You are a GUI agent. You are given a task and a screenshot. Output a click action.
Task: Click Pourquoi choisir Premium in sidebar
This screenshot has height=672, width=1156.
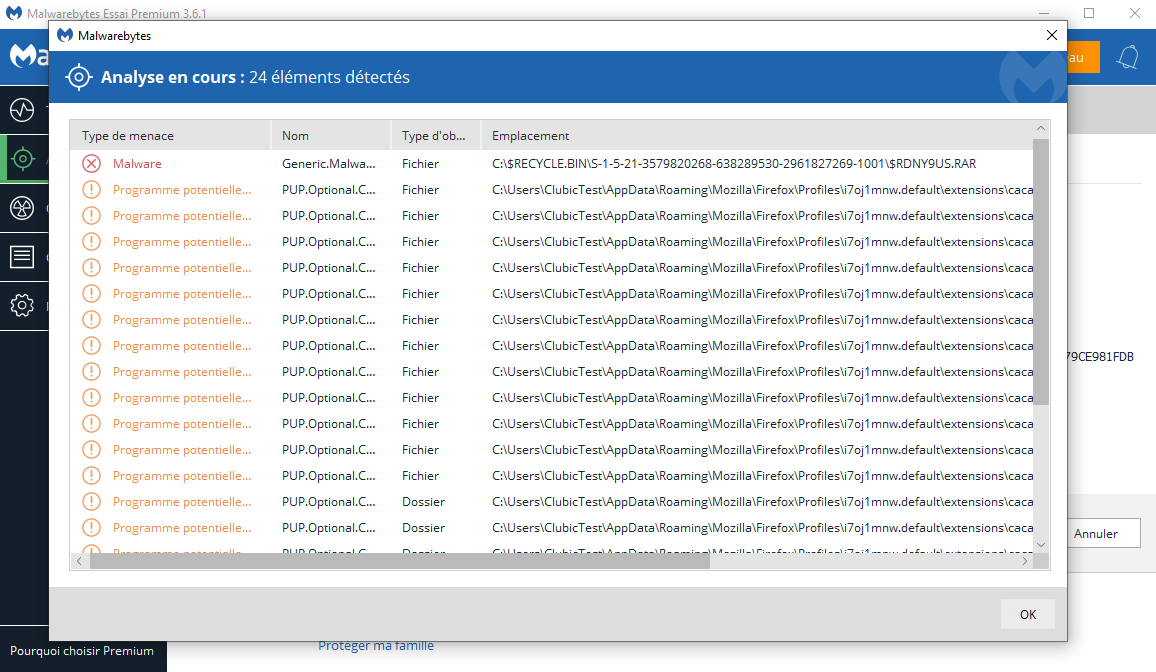(82, 651)
